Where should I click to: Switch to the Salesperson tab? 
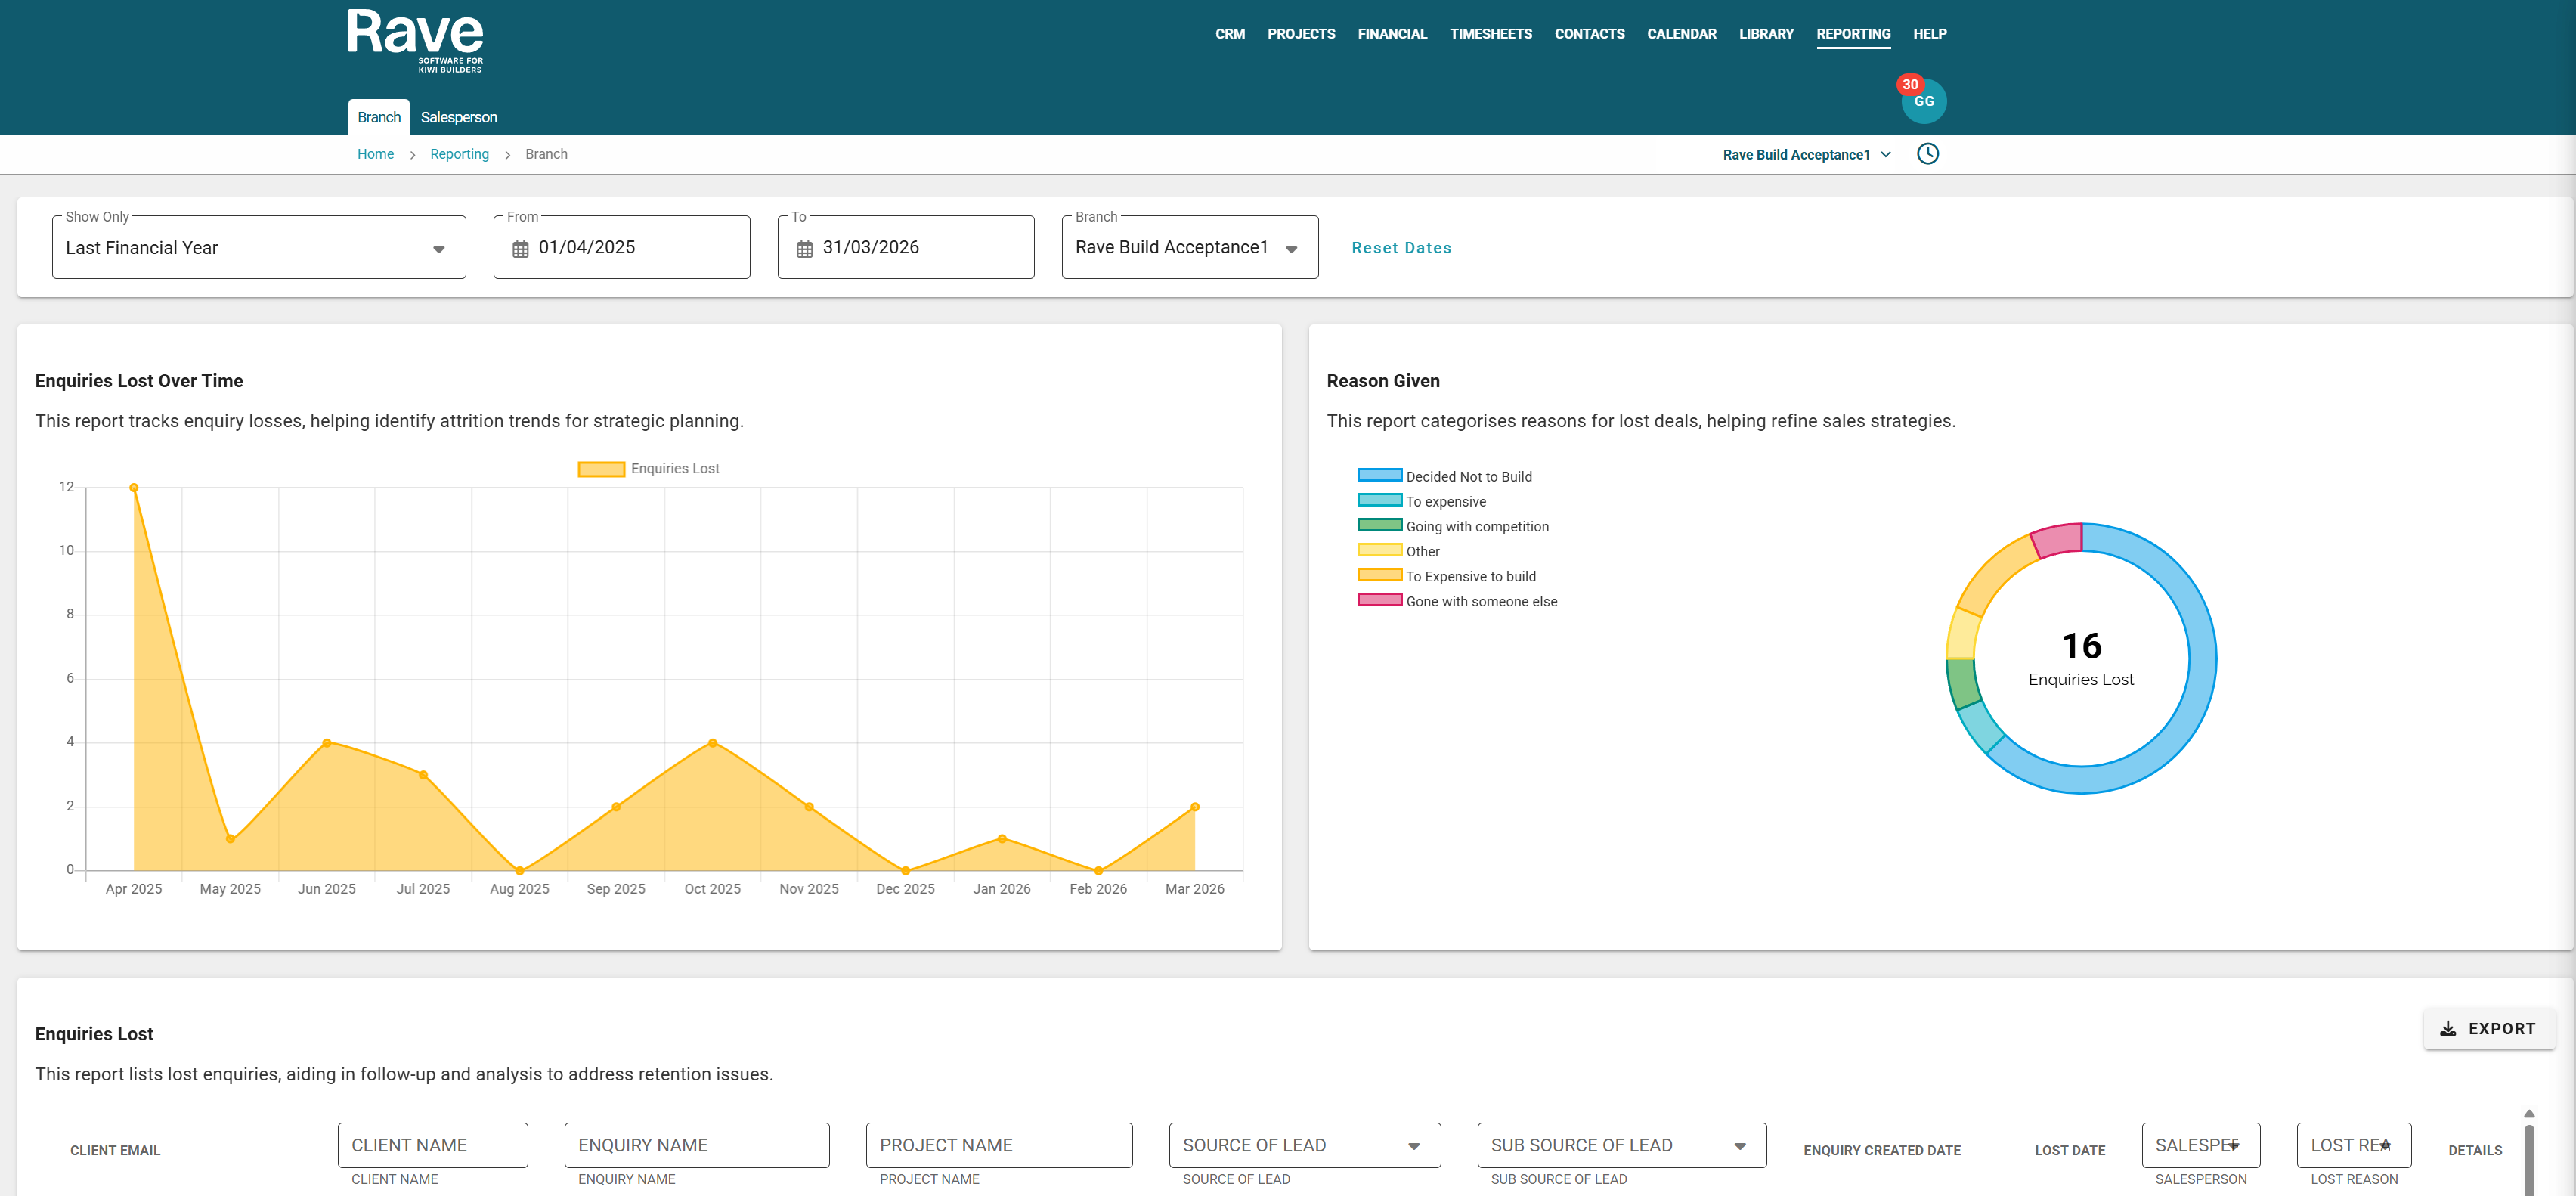coord(459,117)
